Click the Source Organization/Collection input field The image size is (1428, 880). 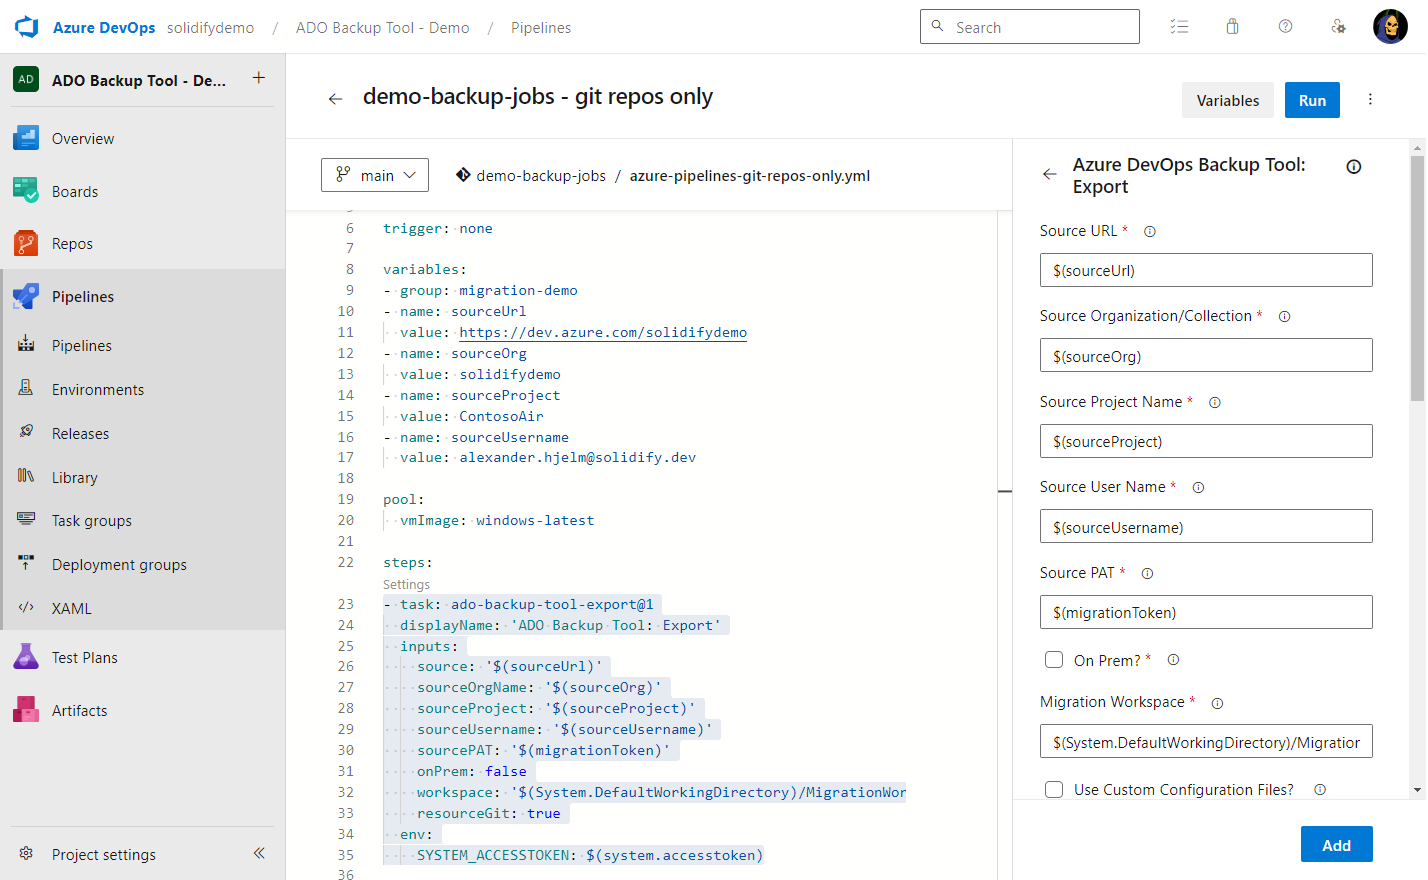[1206, 355]
